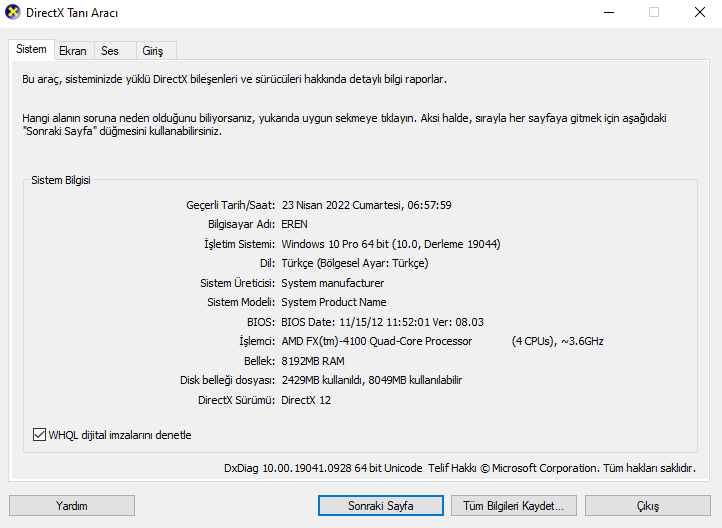Minimize the DirectX Tanı Aracı window
The width and height of the screenshot is (722, 528).
pos(609,12)
